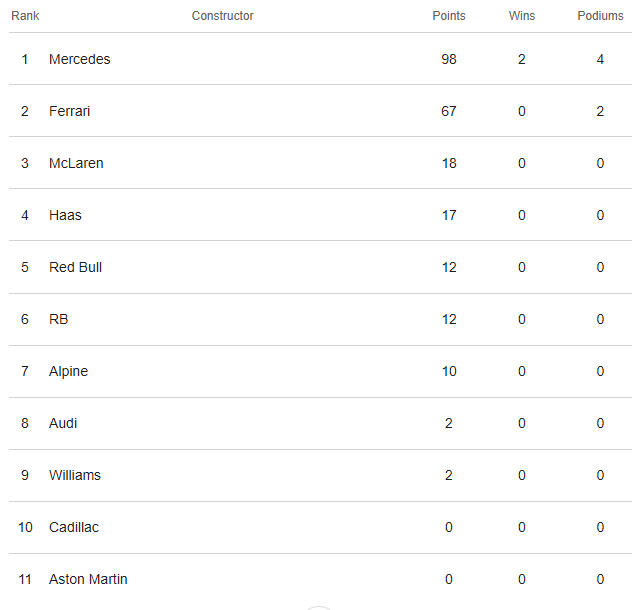Open the Ferrari constructor entry
The width and height of the screenshot is (632, 610).
(70, 111)
